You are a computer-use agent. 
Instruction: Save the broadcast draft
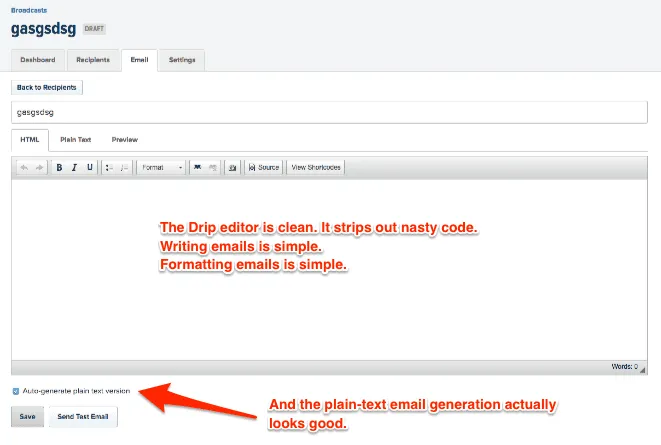coord(27,417)
